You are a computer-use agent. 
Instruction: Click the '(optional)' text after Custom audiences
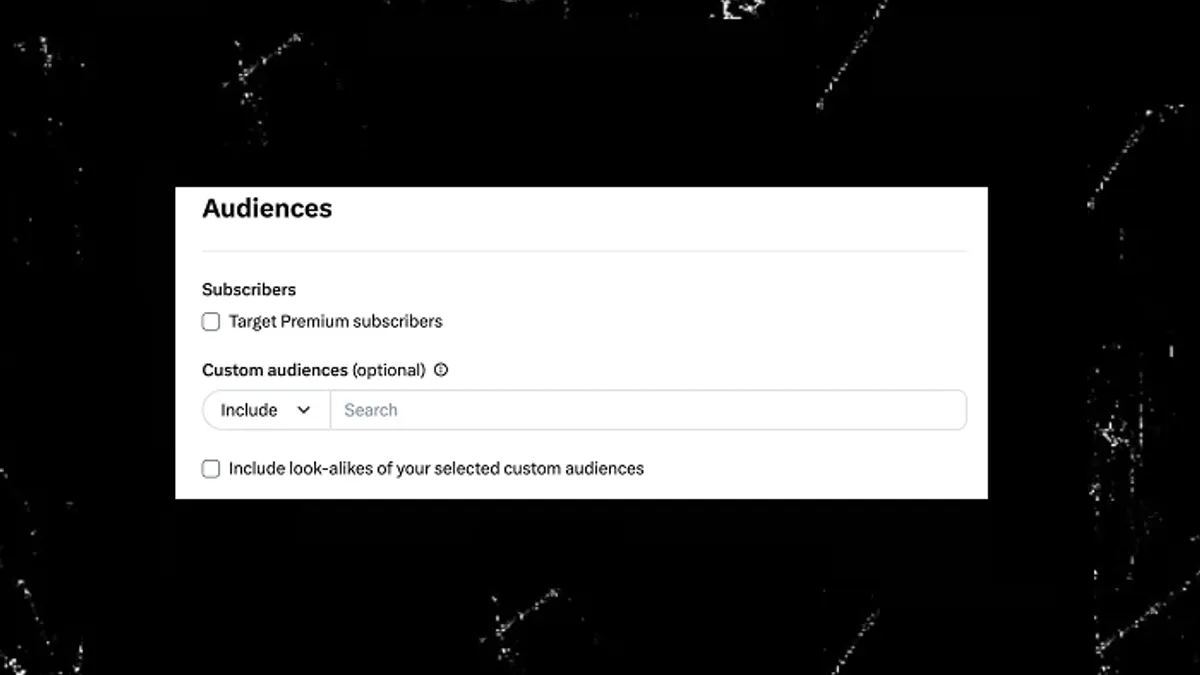pyautogui.click(x=389, y=370)
